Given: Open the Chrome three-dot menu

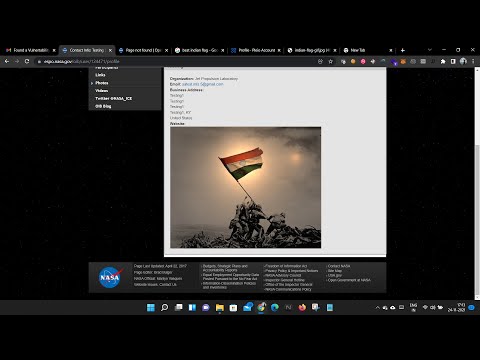Looking at the screenshot, I should pyautogui.click(x=473, y=61).
